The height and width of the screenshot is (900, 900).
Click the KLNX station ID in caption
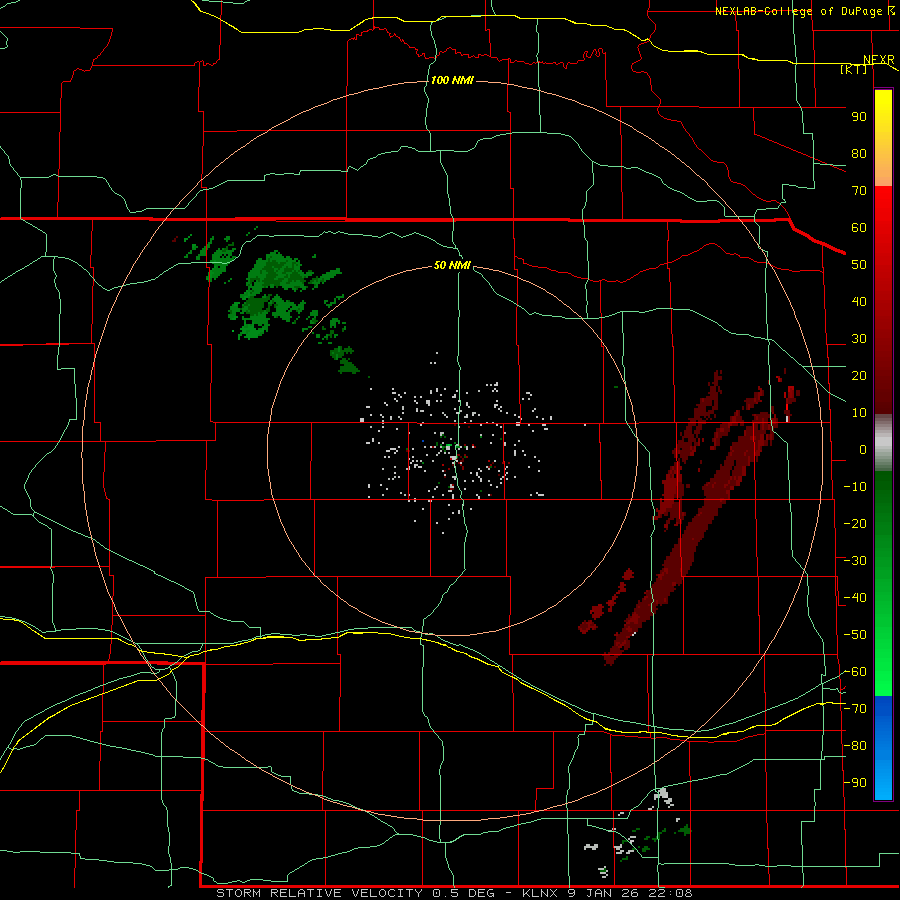click(x=541, y=893)
